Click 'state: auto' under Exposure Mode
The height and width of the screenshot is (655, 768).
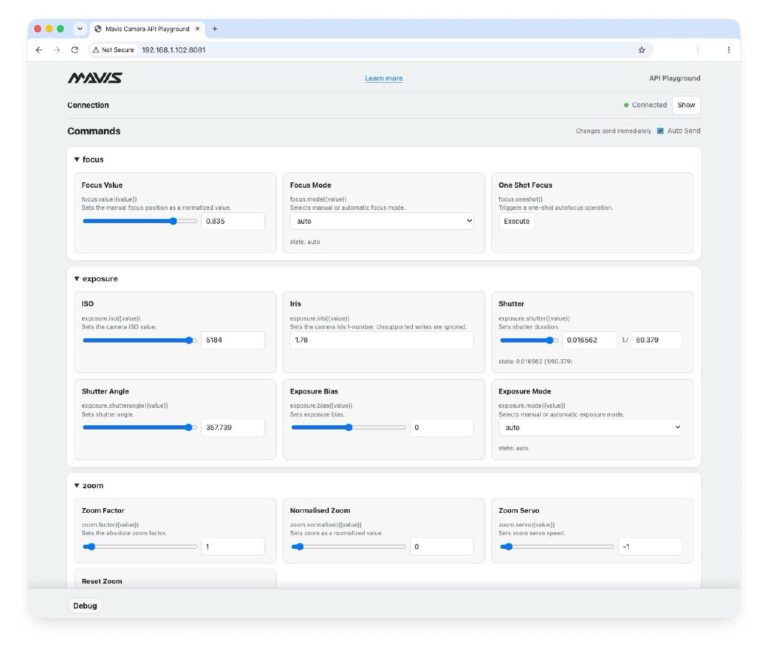[x=513, y=448]
